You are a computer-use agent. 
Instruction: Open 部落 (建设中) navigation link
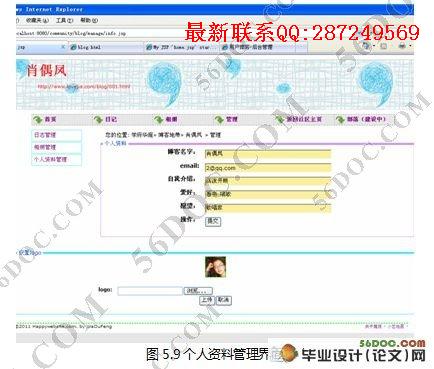click(367, 119)
